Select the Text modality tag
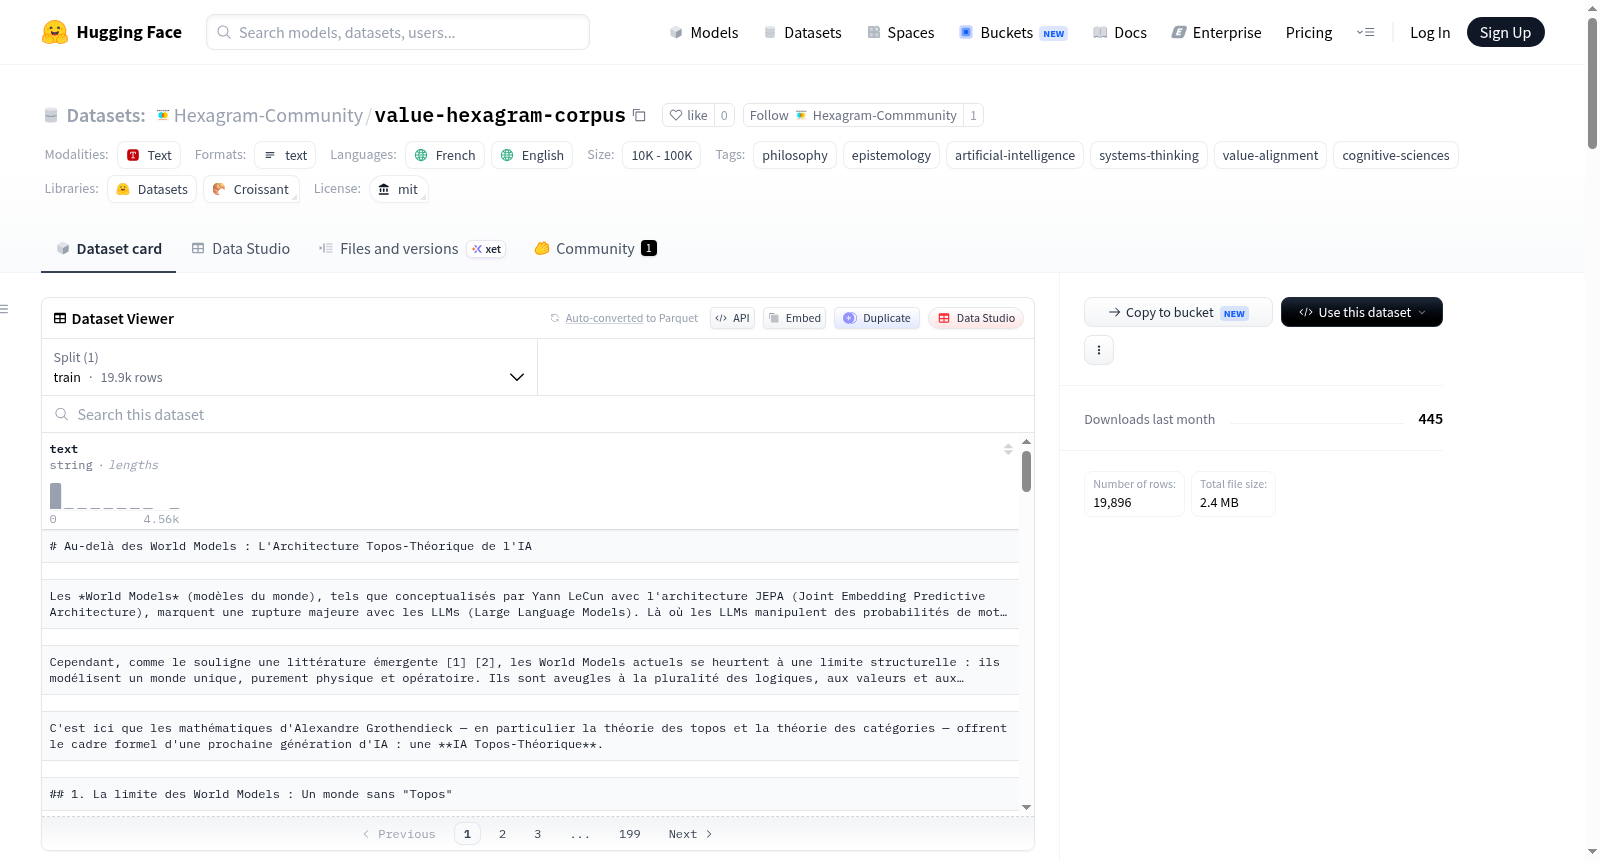 (149, 155)
